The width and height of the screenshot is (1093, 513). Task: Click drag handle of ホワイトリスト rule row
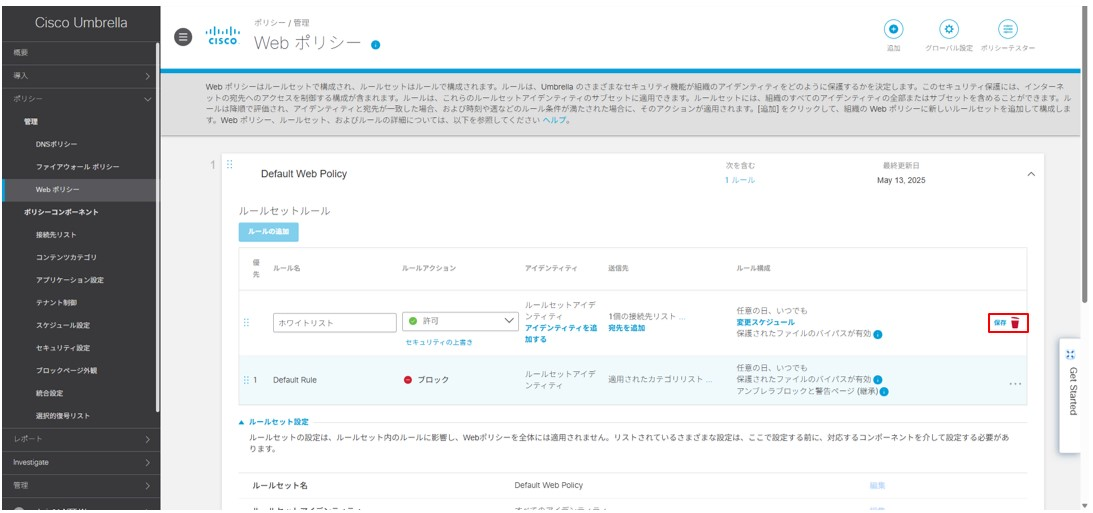246,323
